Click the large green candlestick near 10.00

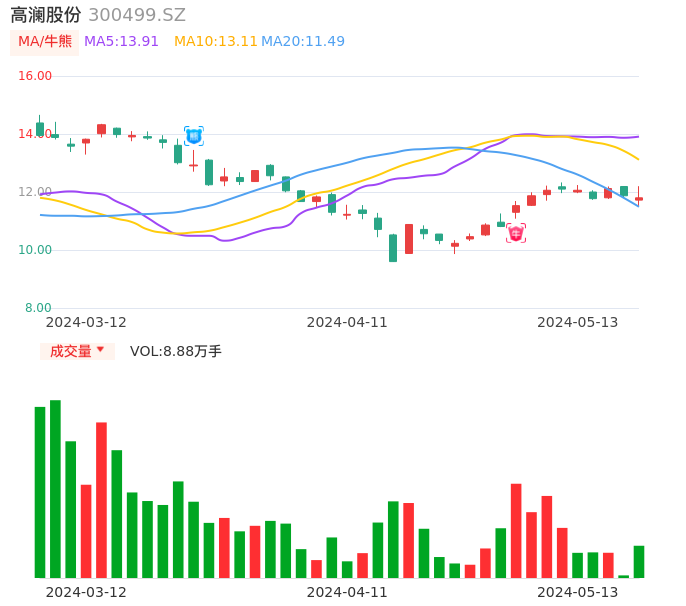[393, 248]
